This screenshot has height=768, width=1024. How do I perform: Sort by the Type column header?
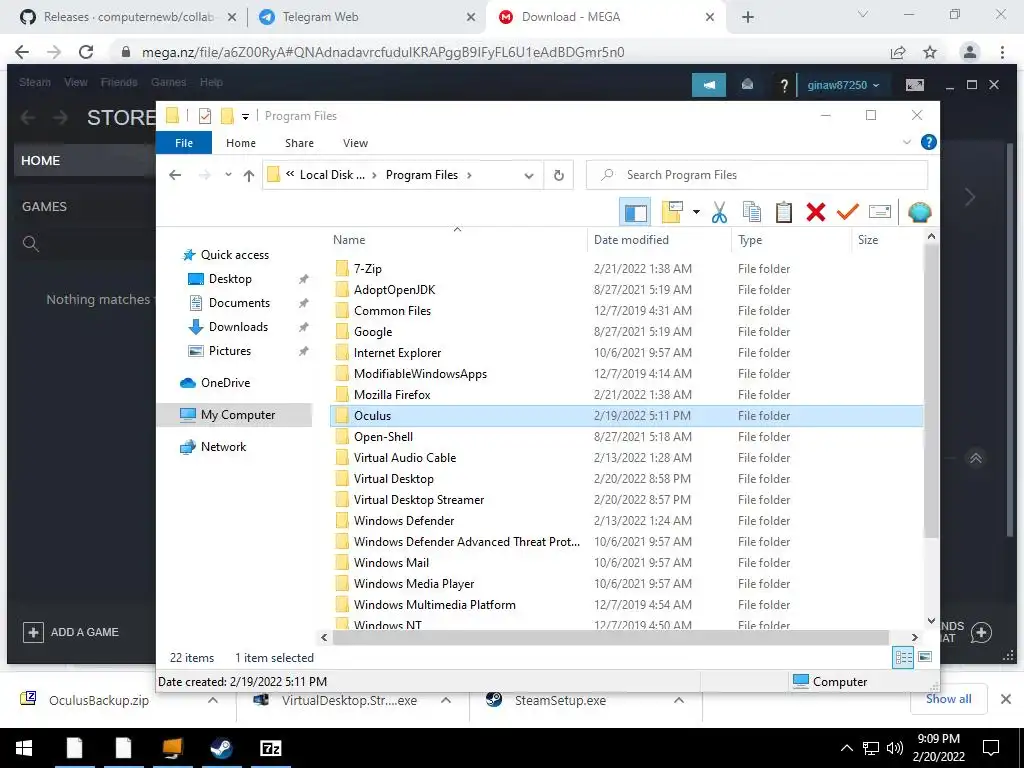(792, 240)
